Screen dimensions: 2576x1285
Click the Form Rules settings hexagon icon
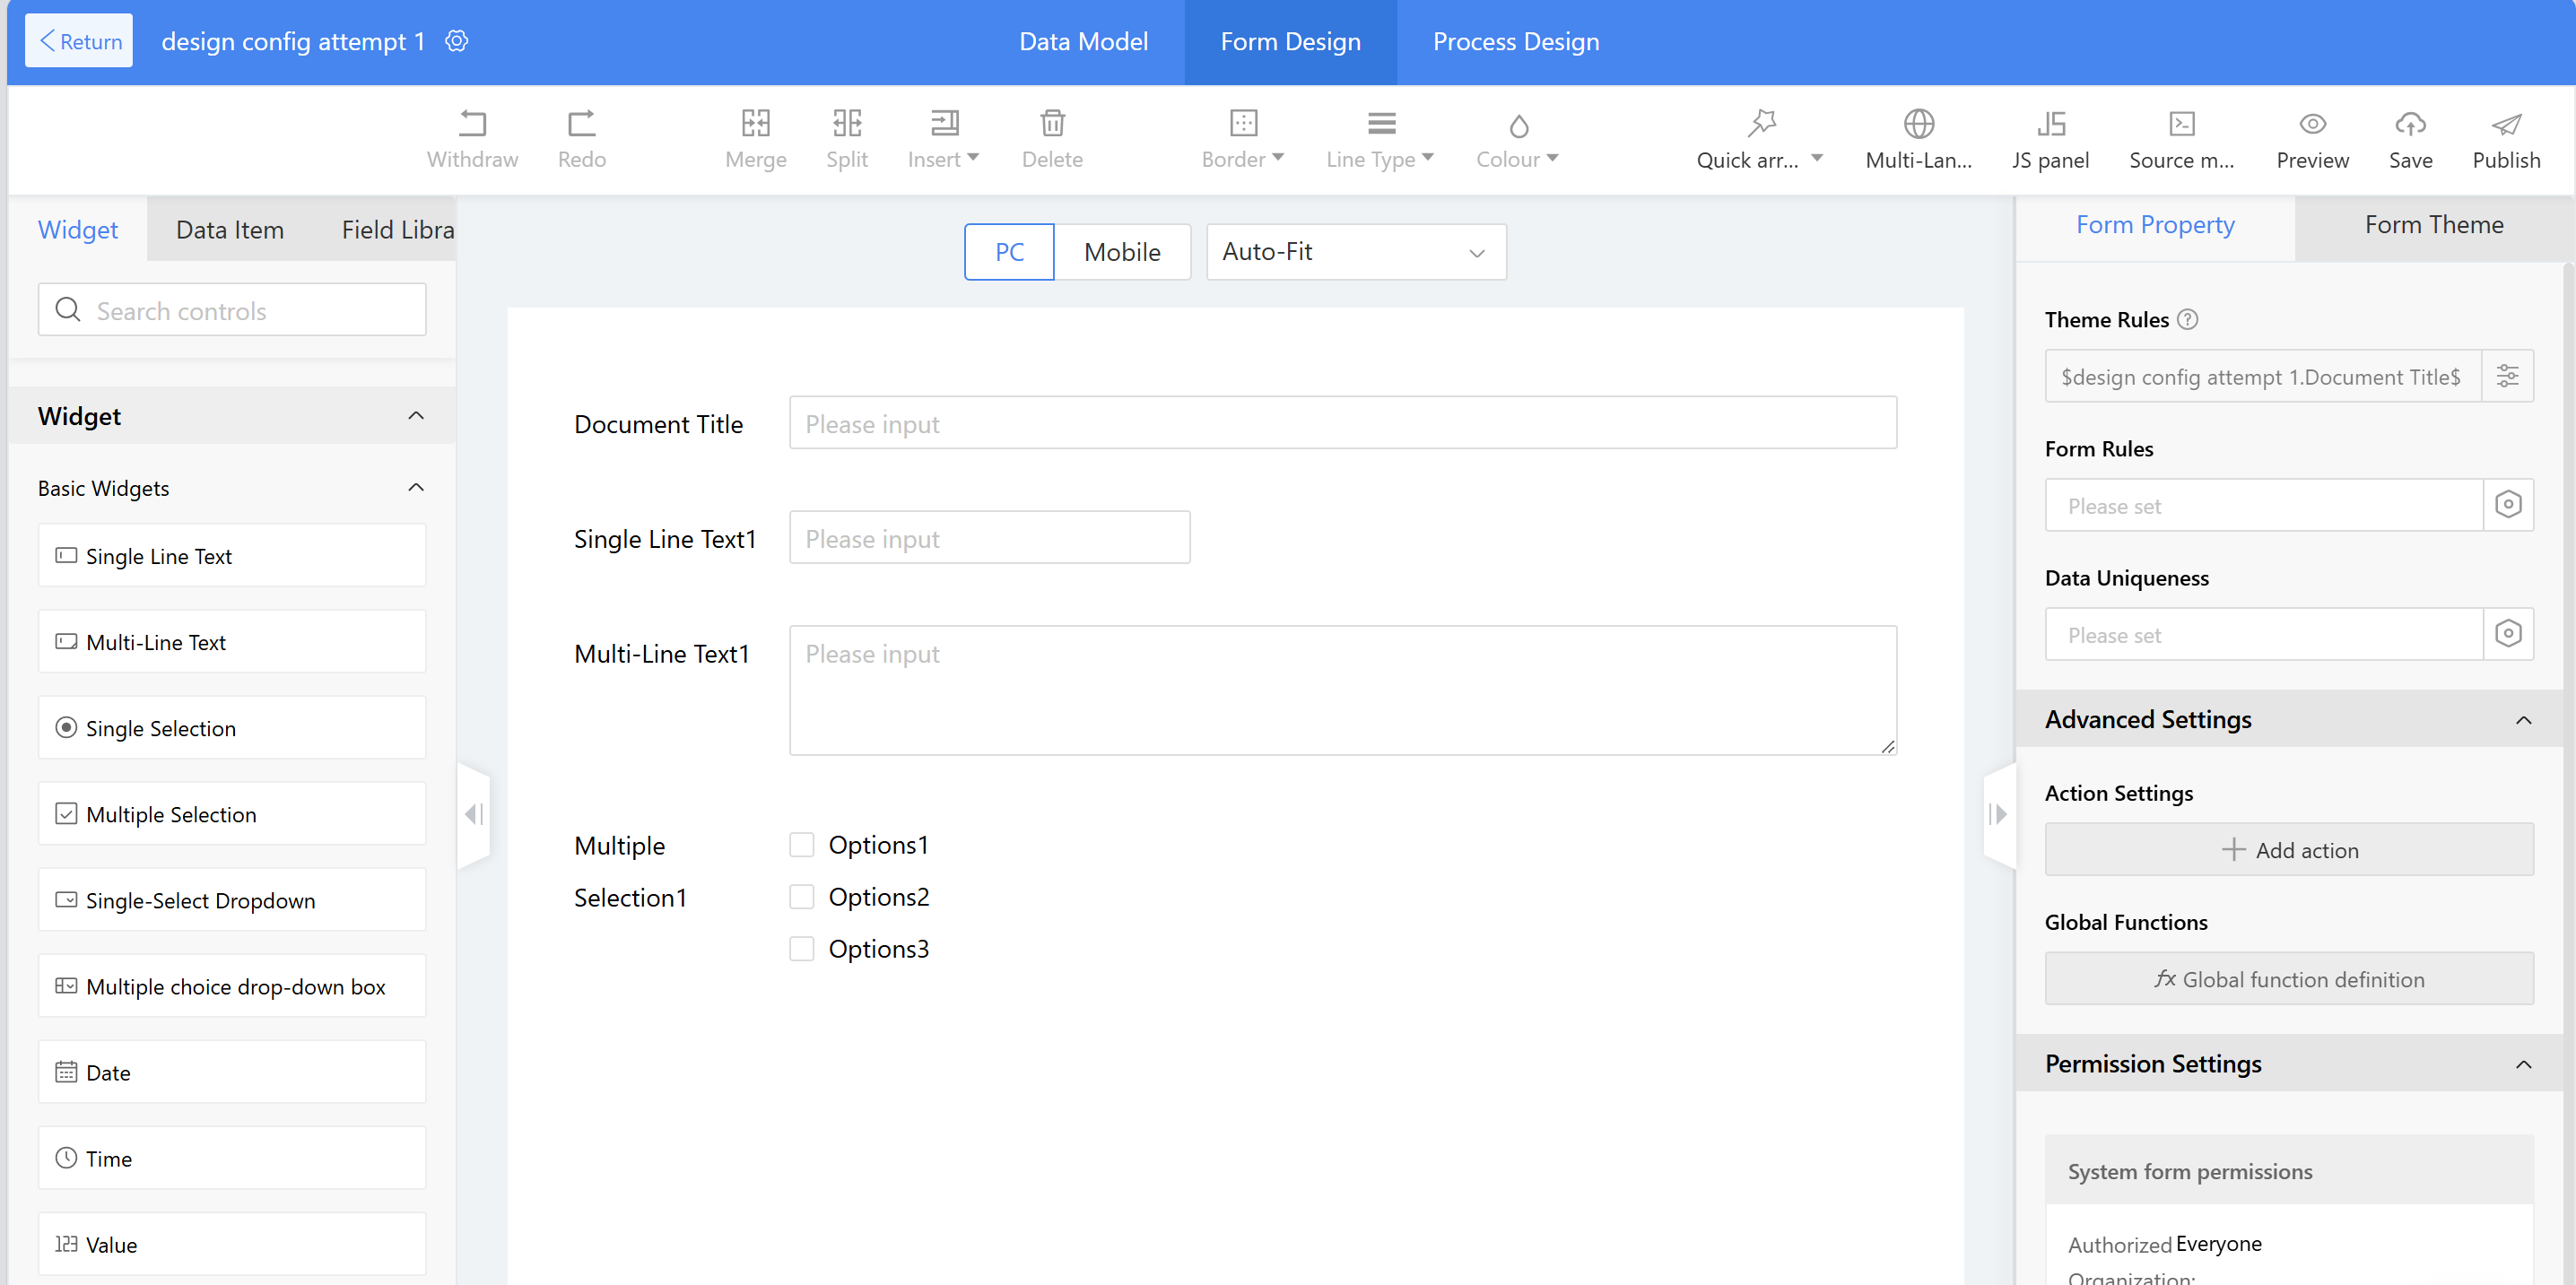pos(2507,505)
